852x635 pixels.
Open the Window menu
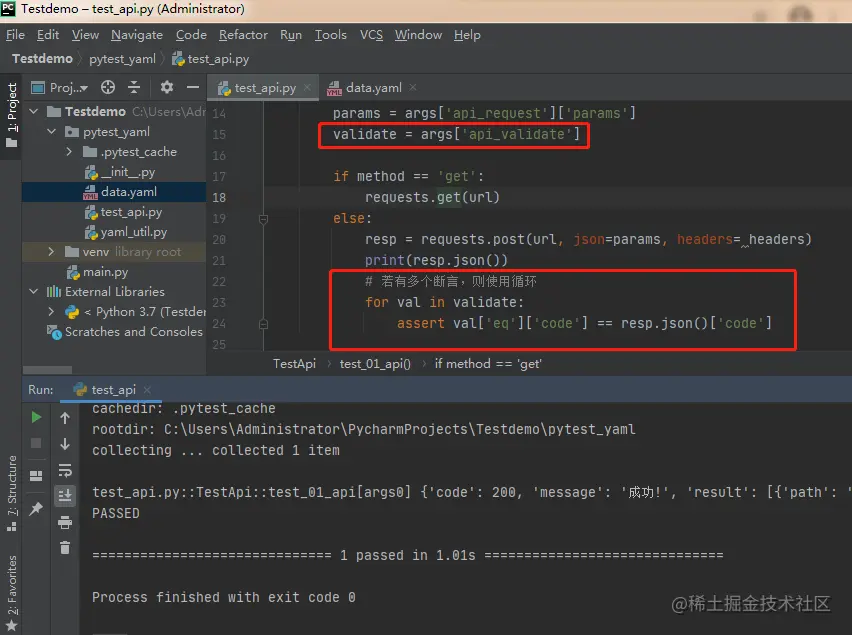[418, 35]
